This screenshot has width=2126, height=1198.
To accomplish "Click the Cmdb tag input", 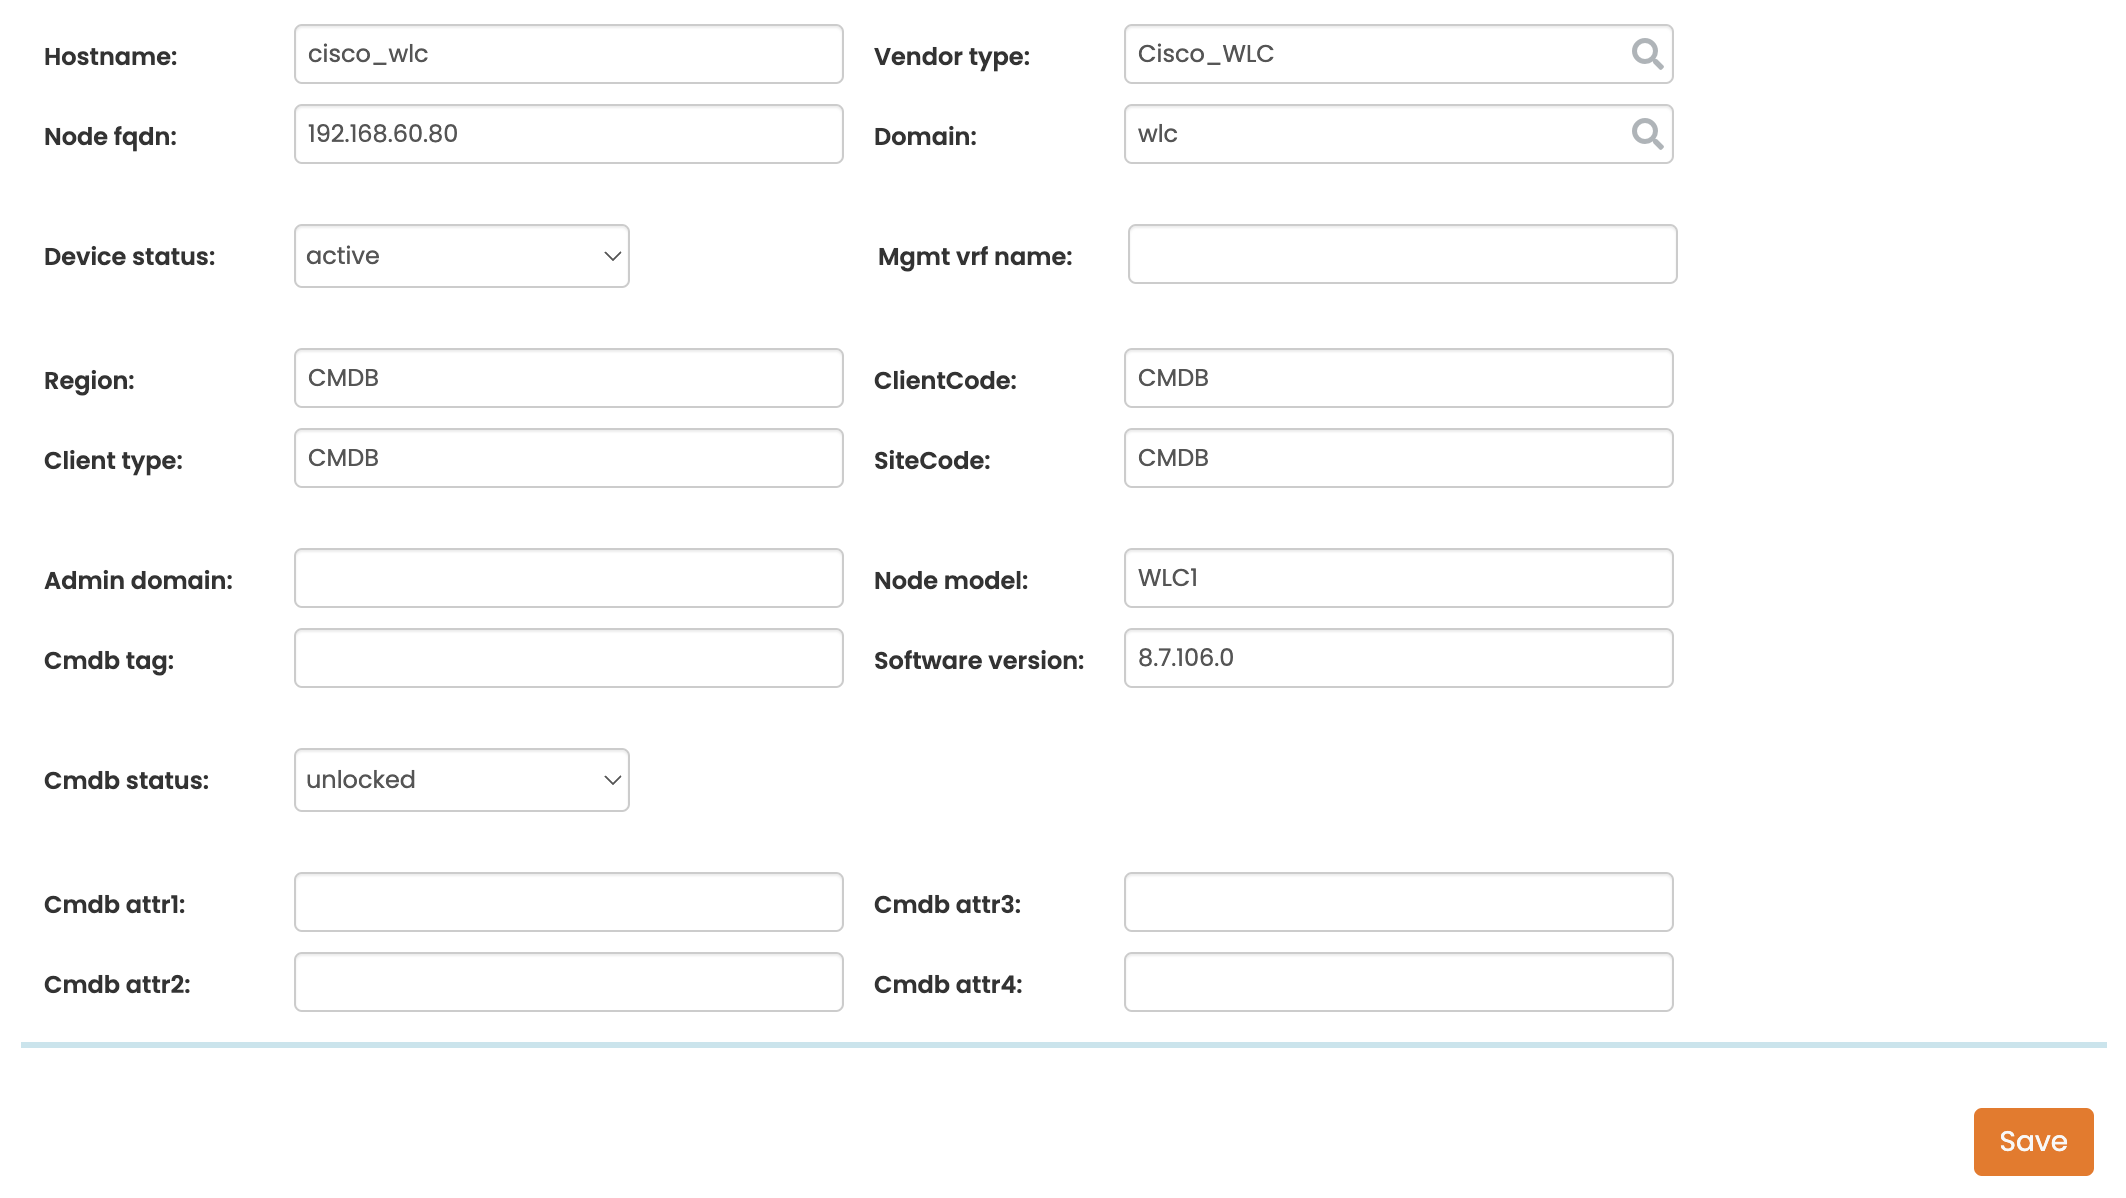I will tap(568, 658).
